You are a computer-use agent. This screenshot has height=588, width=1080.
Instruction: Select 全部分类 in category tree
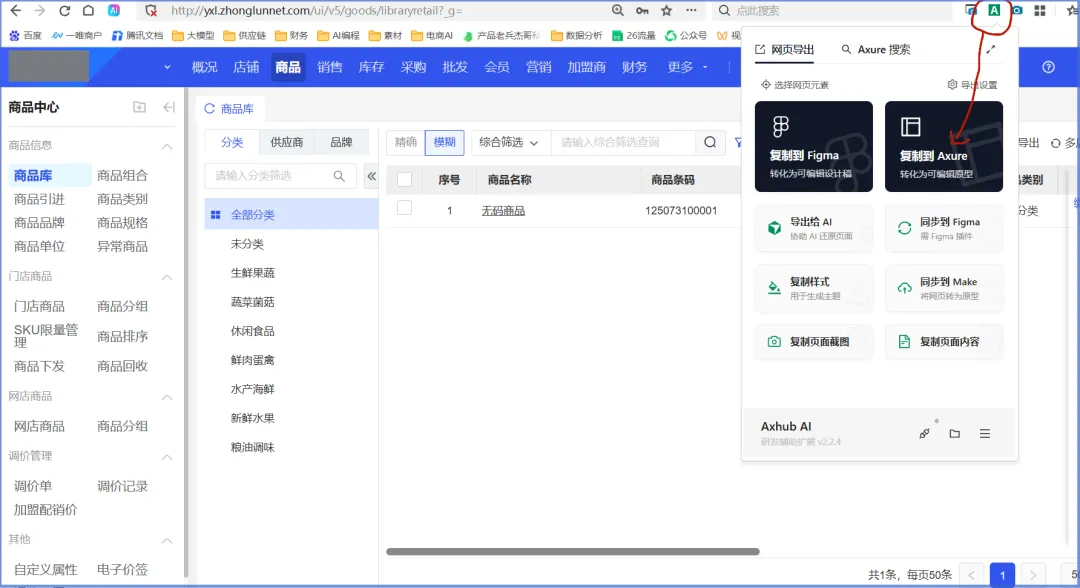point(291,215)
